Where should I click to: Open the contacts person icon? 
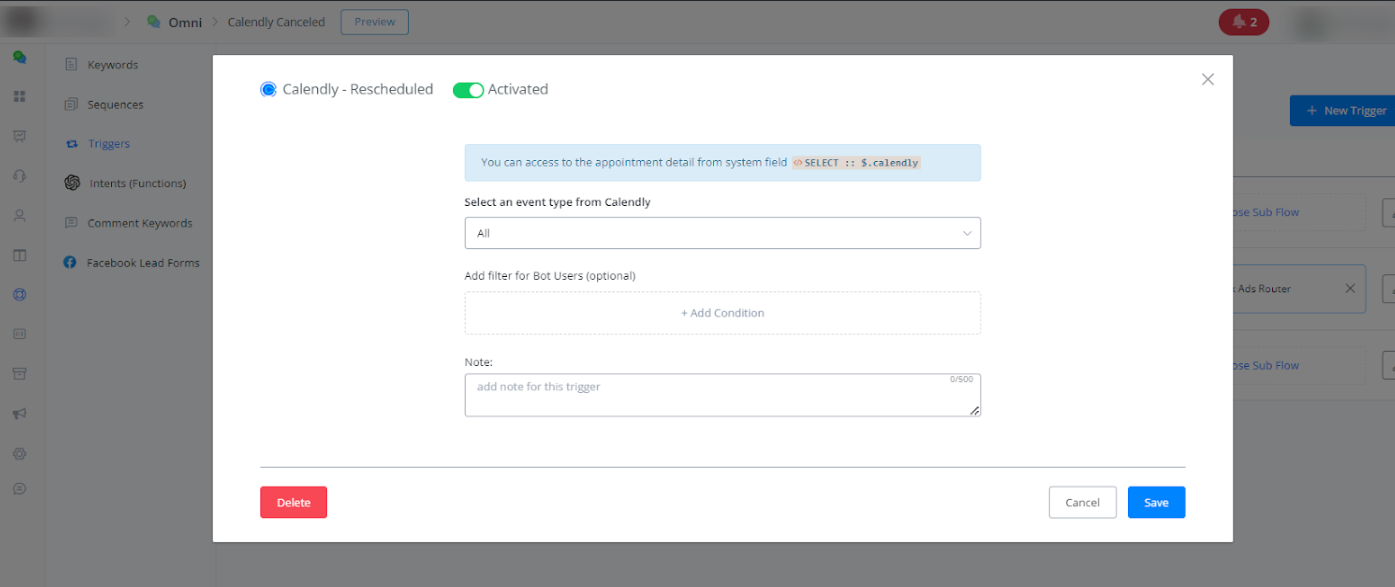click(x=19, y=216)
